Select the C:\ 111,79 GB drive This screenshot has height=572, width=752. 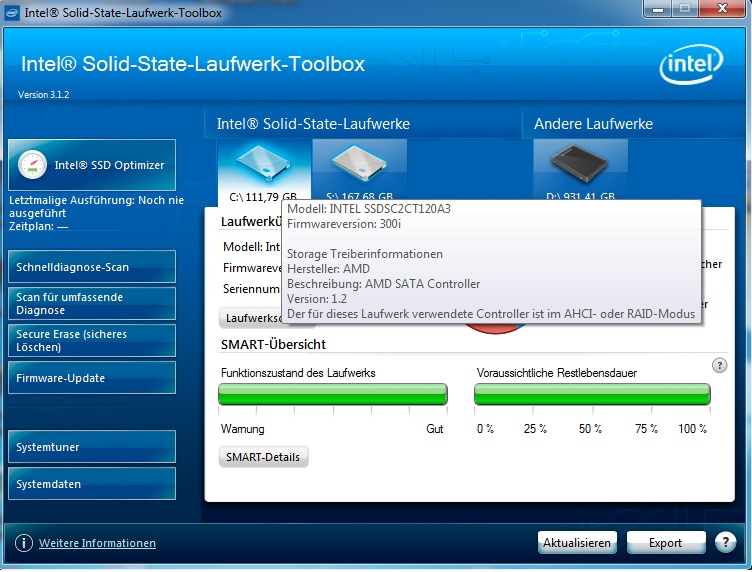tap(264, 171)
